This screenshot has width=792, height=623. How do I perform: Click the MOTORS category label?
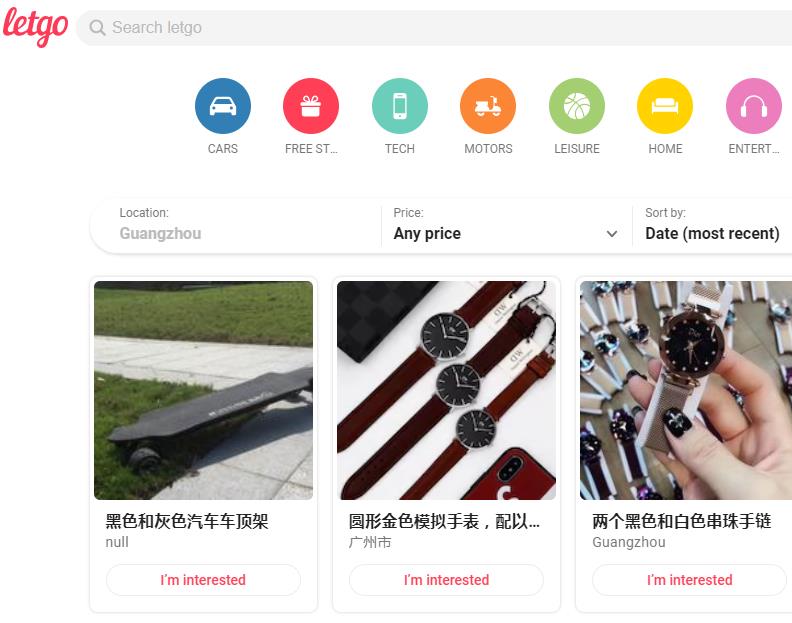(488, 149)
